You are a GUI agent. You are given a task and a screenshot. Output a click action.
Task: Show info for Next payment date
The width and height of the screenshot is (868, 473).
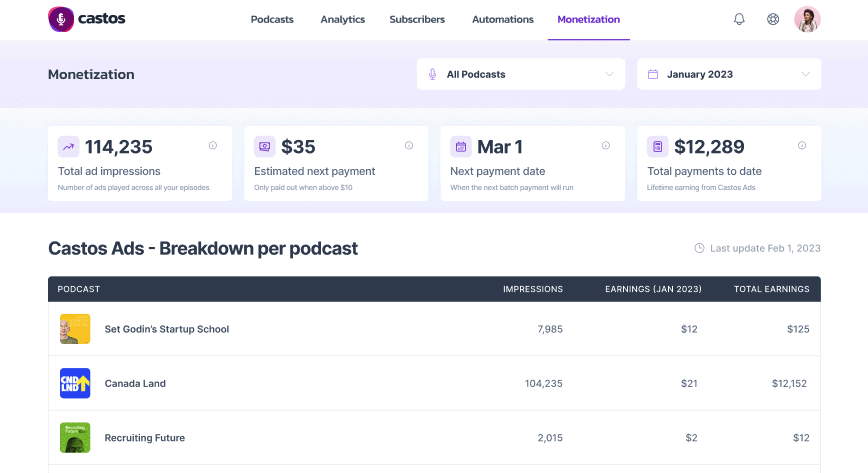tap(605, 146)
